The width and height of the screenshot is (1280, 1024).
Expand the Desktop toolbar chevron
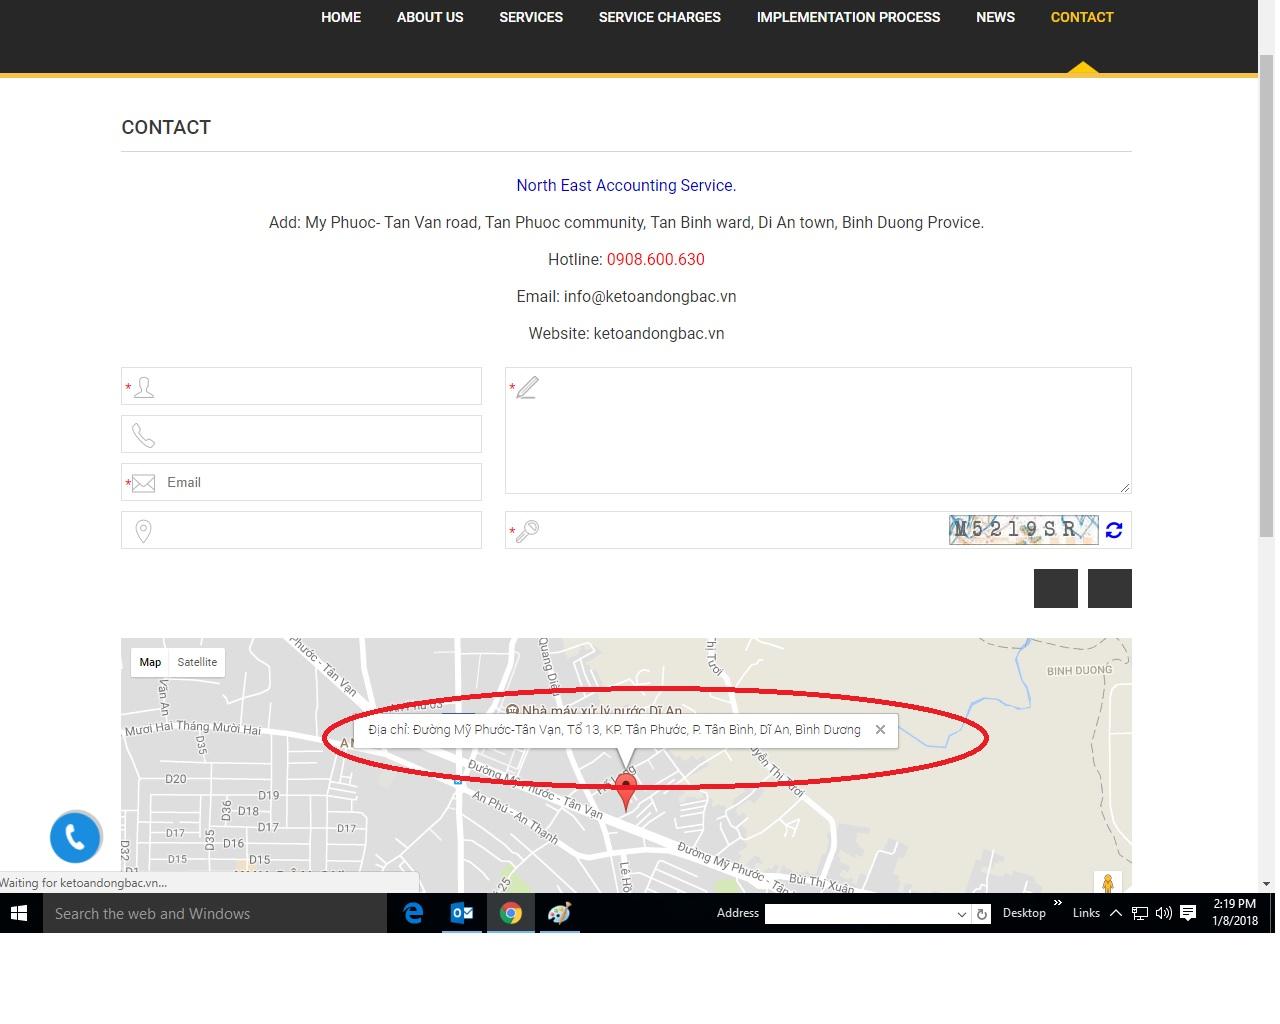pos(1058,903)
